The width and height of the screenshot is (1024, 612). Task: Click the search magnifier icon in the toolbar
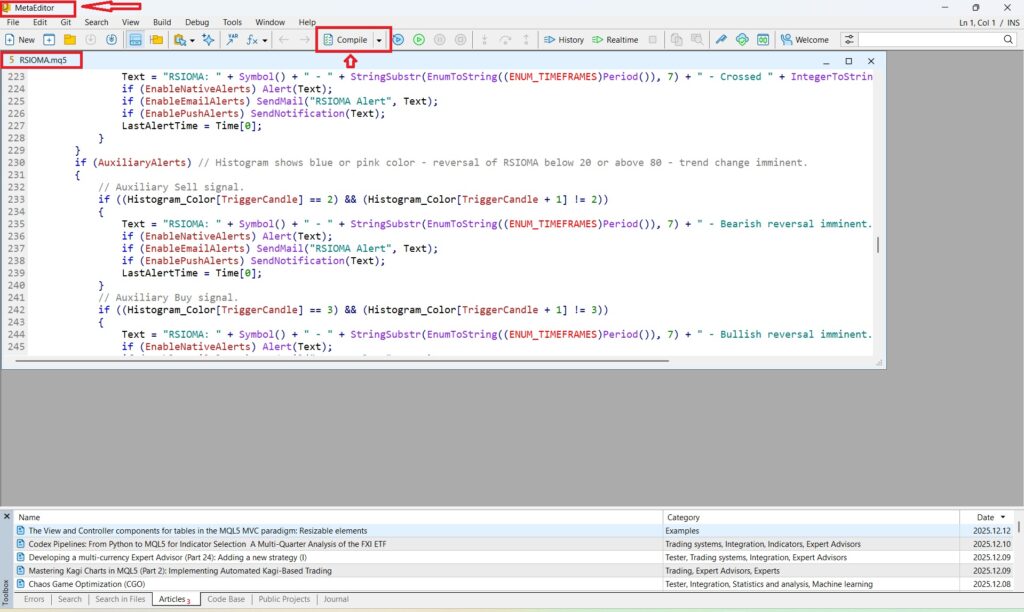(1008, 40)
